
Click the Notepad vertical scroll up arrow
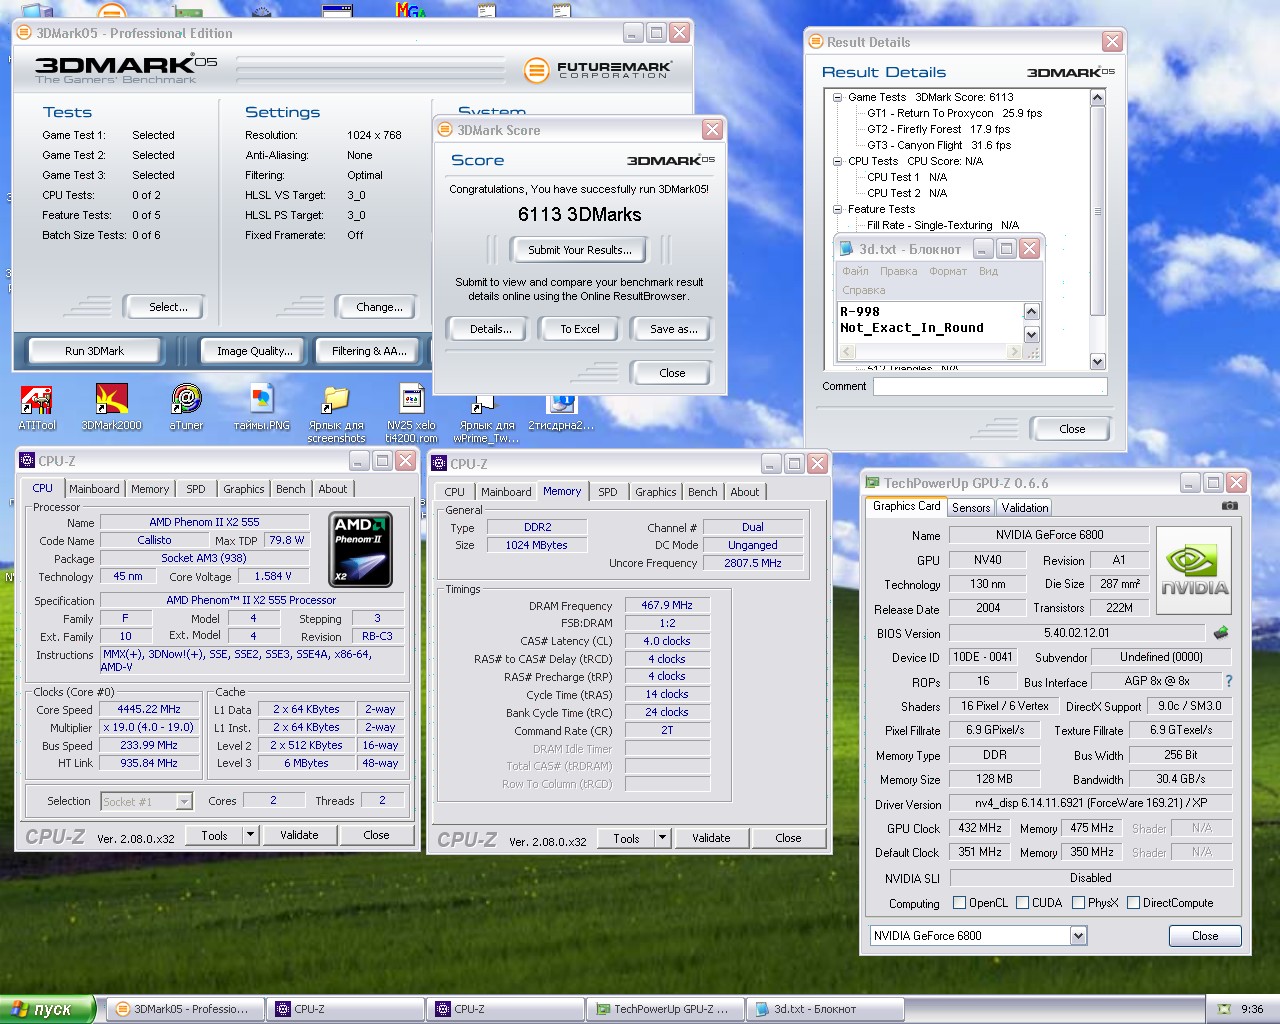click(1032, 311)
